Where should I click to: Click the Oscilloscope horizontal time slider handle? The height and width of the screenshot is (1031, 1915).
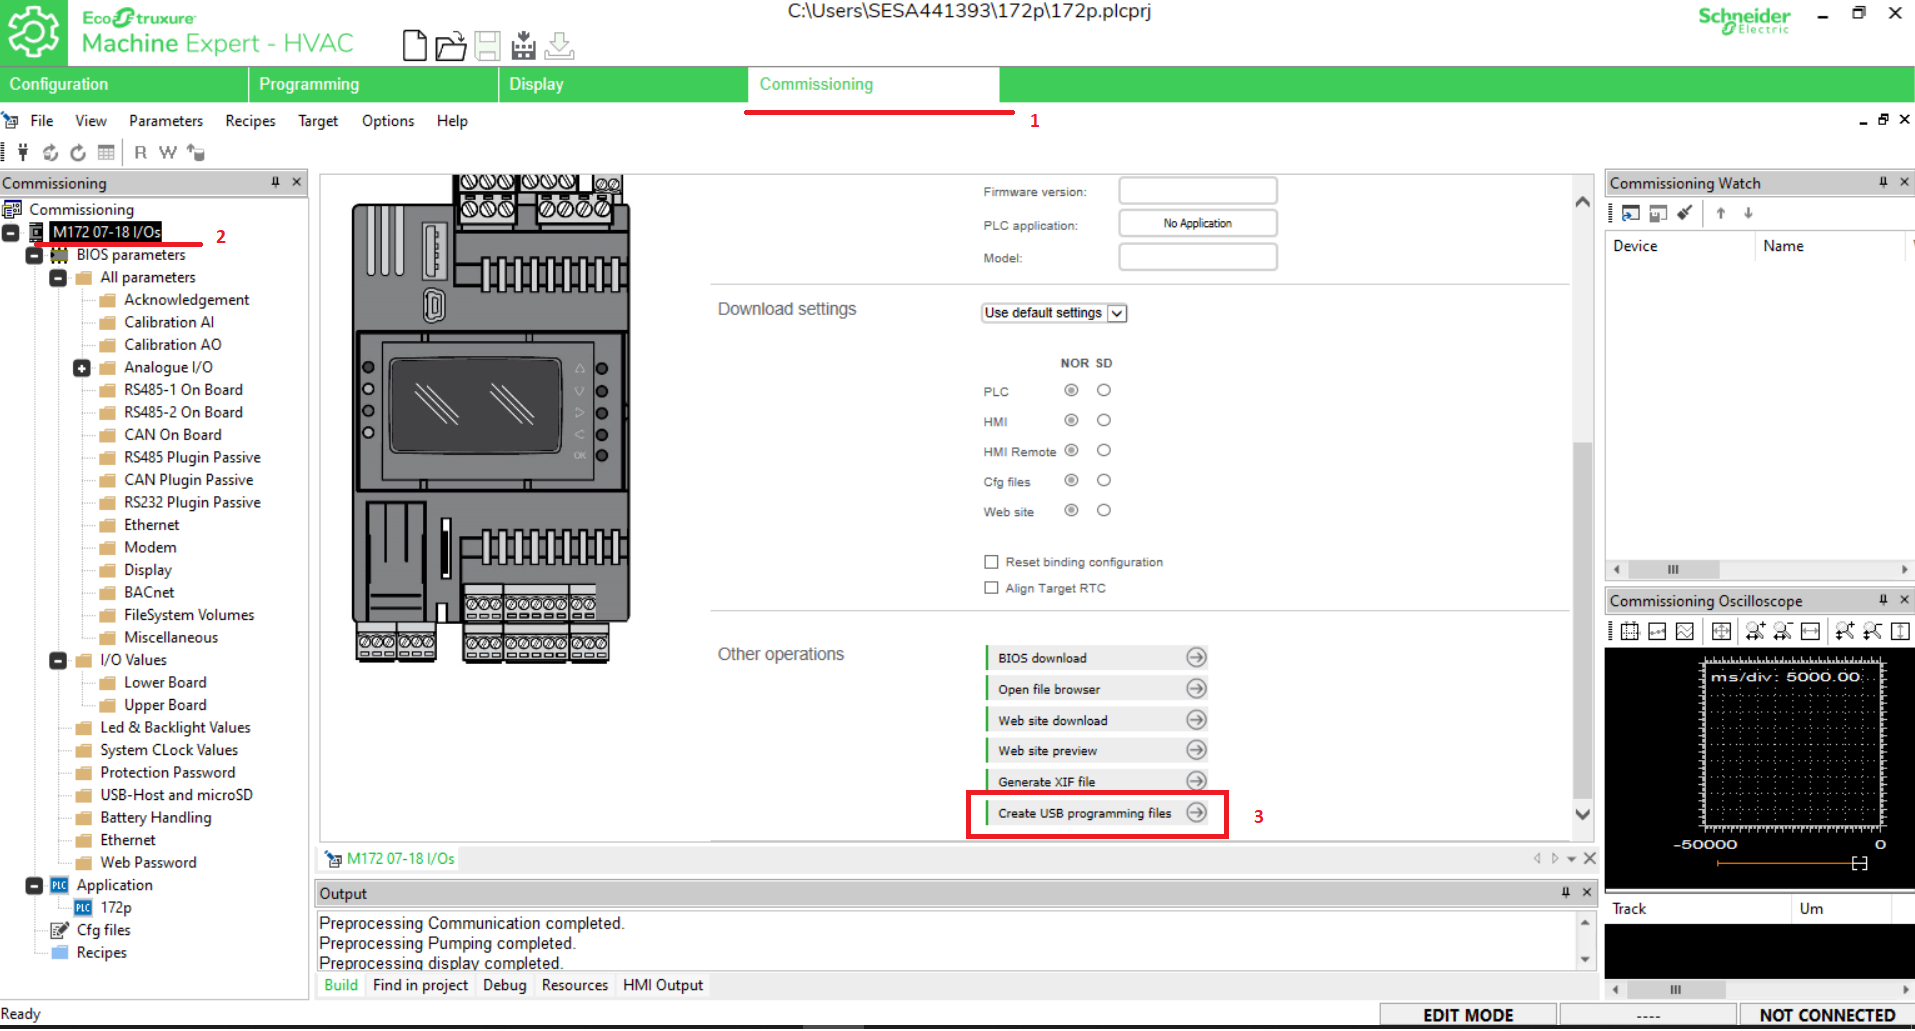tap(1859, 863)
